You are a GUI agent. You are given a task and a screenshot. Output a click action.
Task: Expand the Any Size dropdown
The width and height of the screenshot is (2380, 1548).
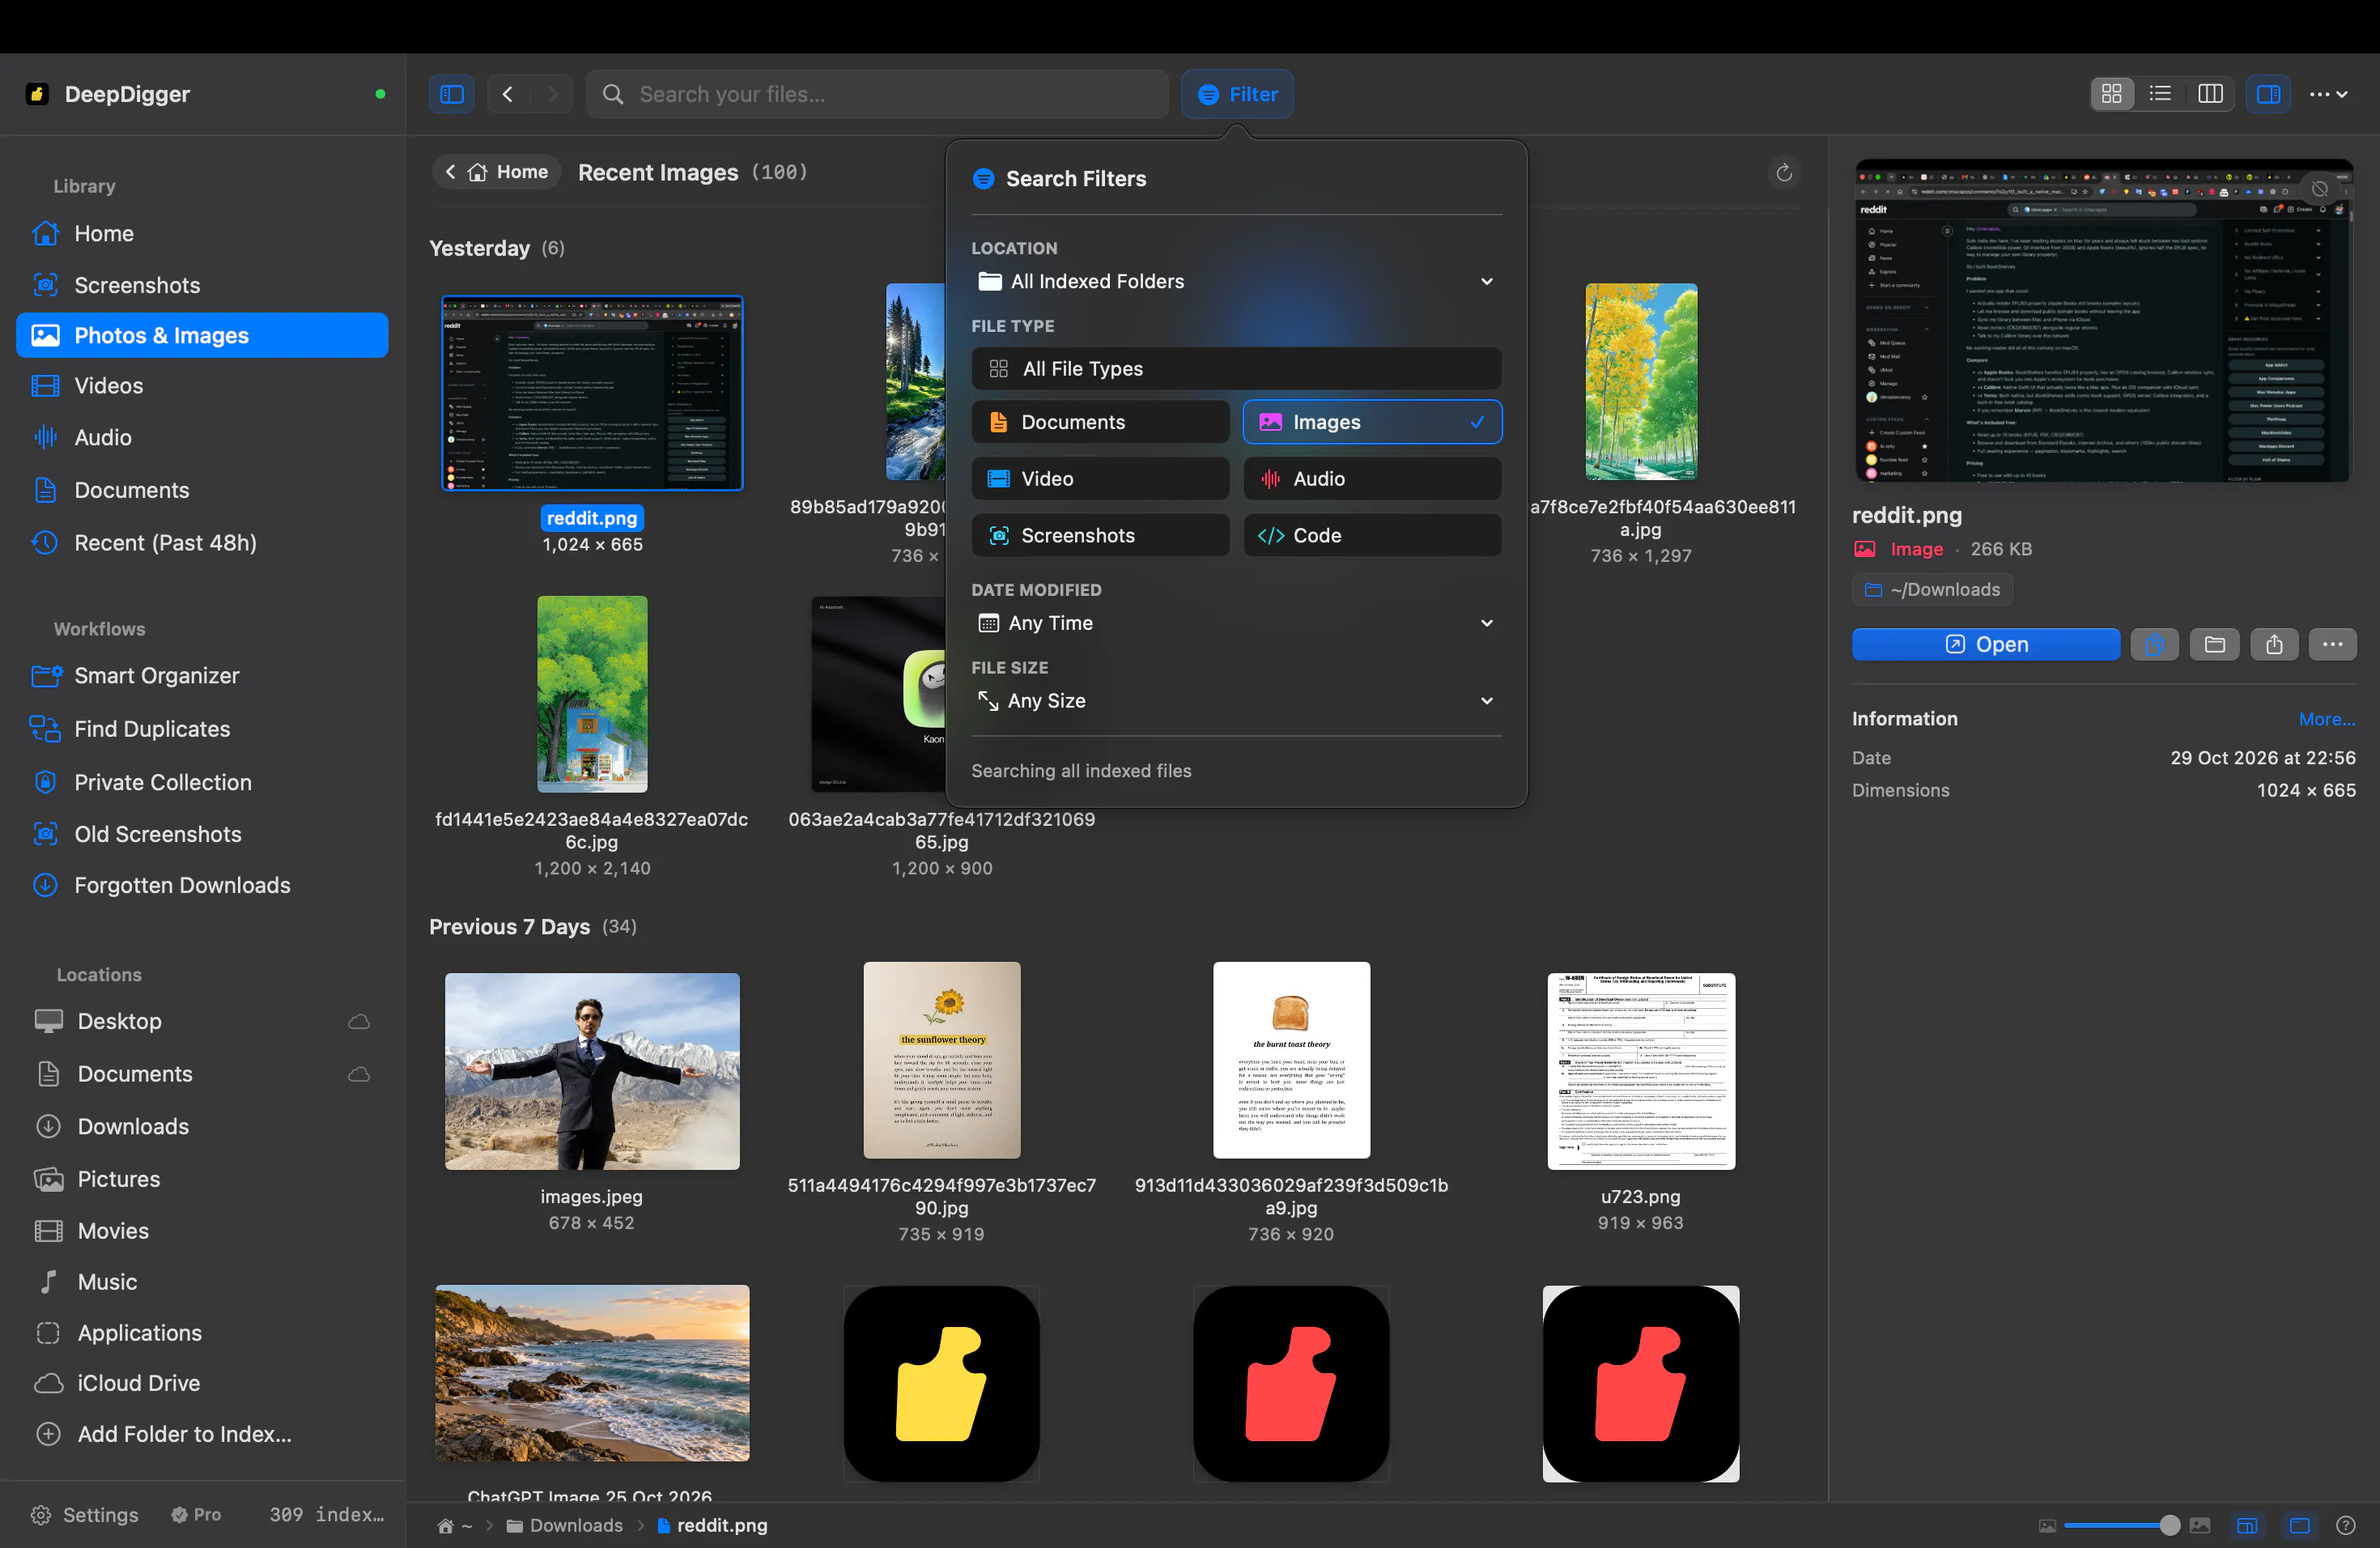(1236, 701)
